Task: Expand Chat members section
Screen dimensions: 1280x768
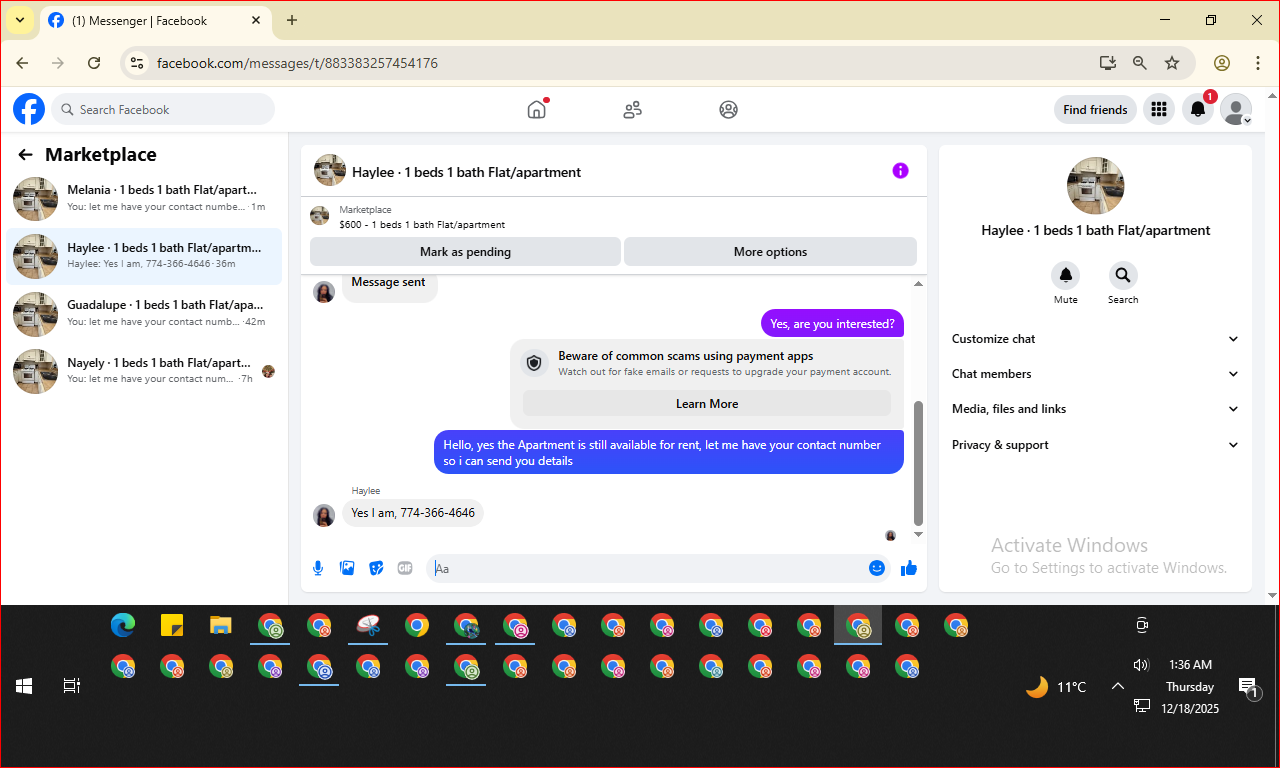Action: (1095, 374)
